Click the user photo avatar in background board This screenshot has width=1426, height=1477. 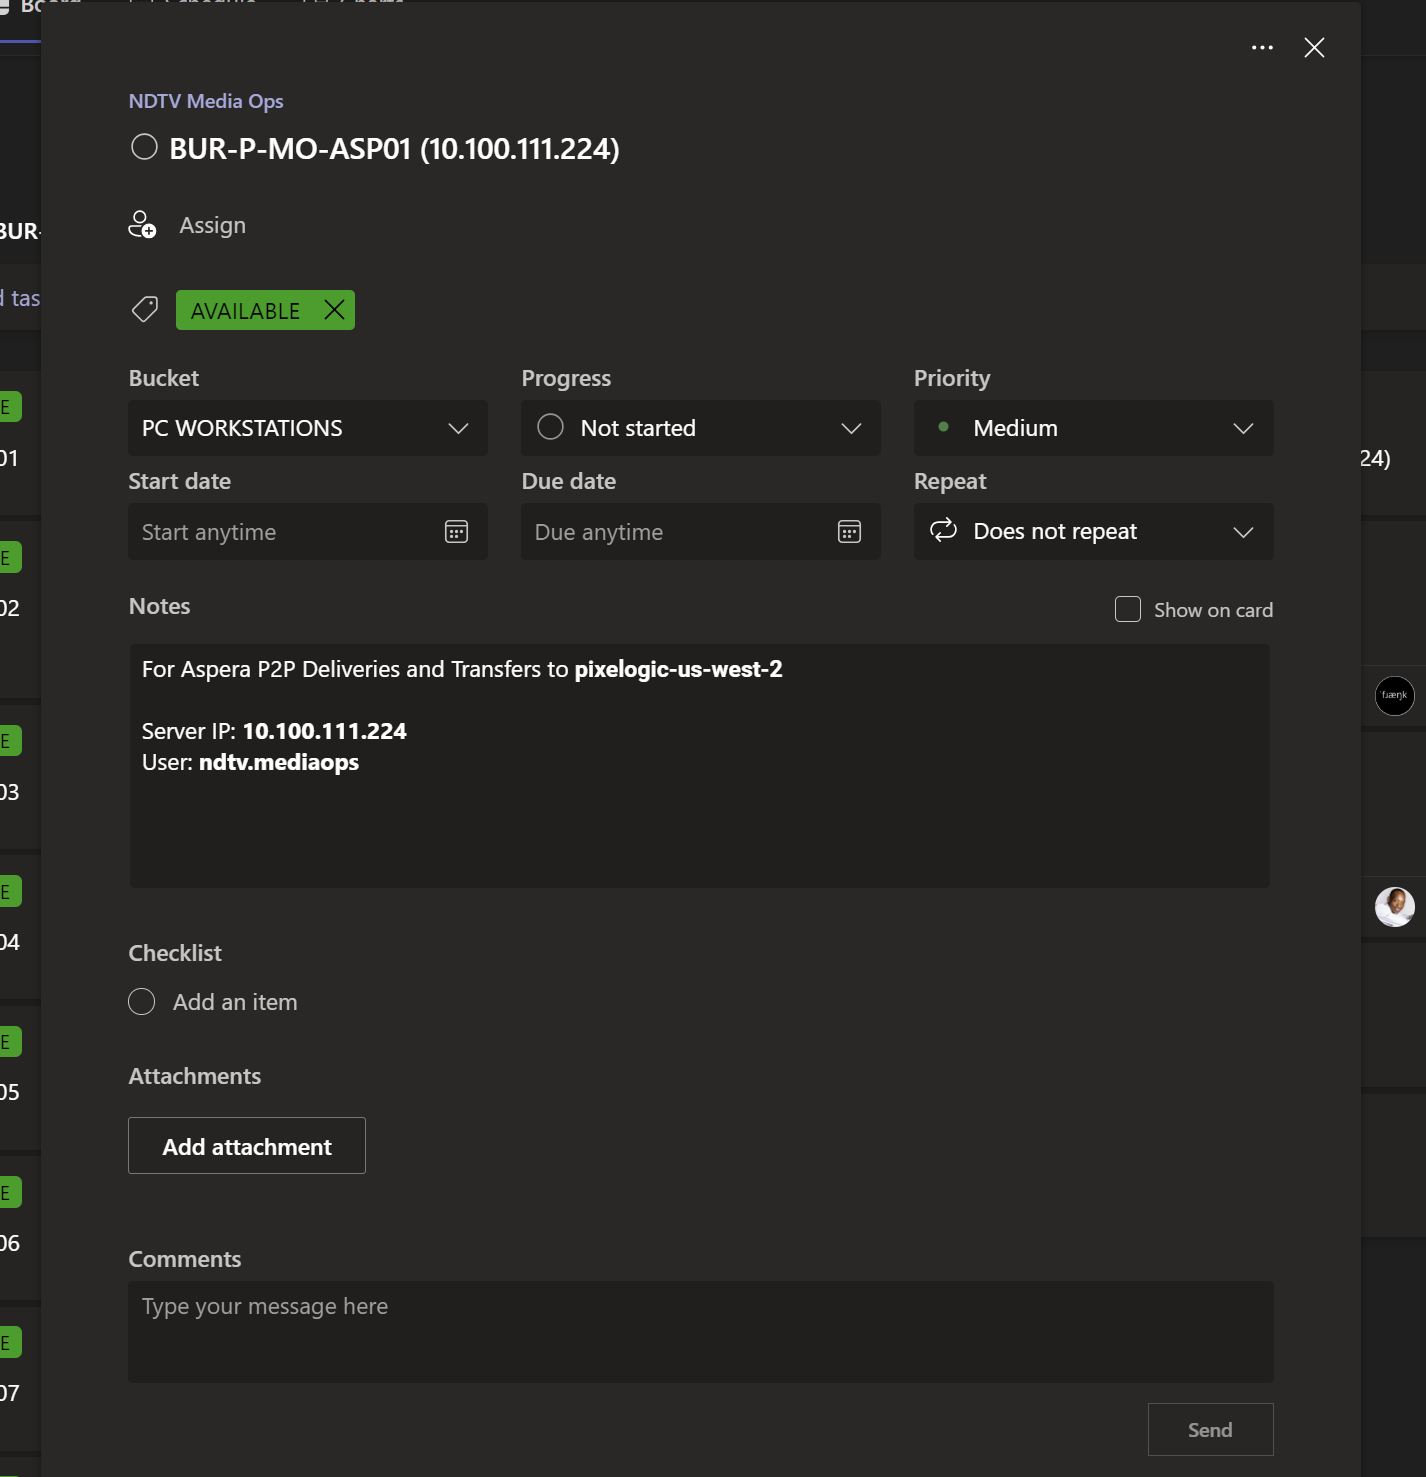pos(1395,907)
